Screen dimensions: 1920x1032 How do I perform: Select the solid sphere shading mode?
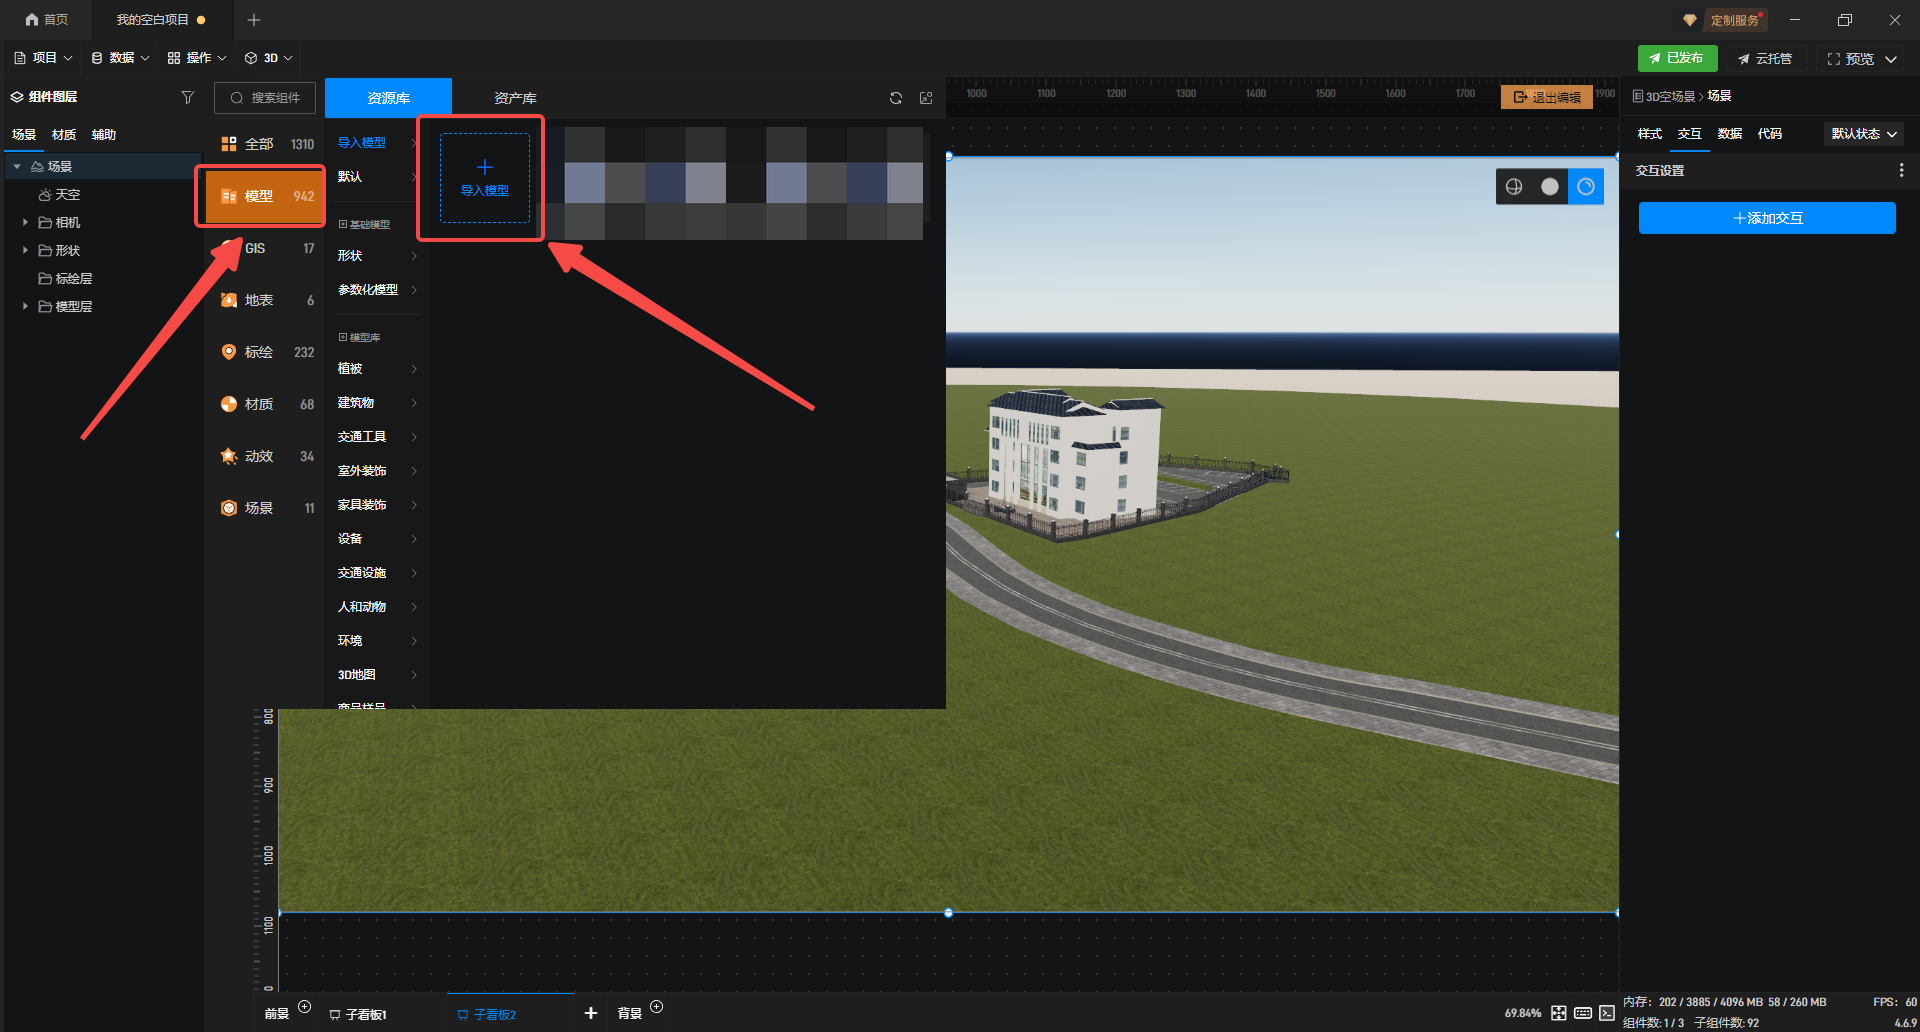[1550, 187]
